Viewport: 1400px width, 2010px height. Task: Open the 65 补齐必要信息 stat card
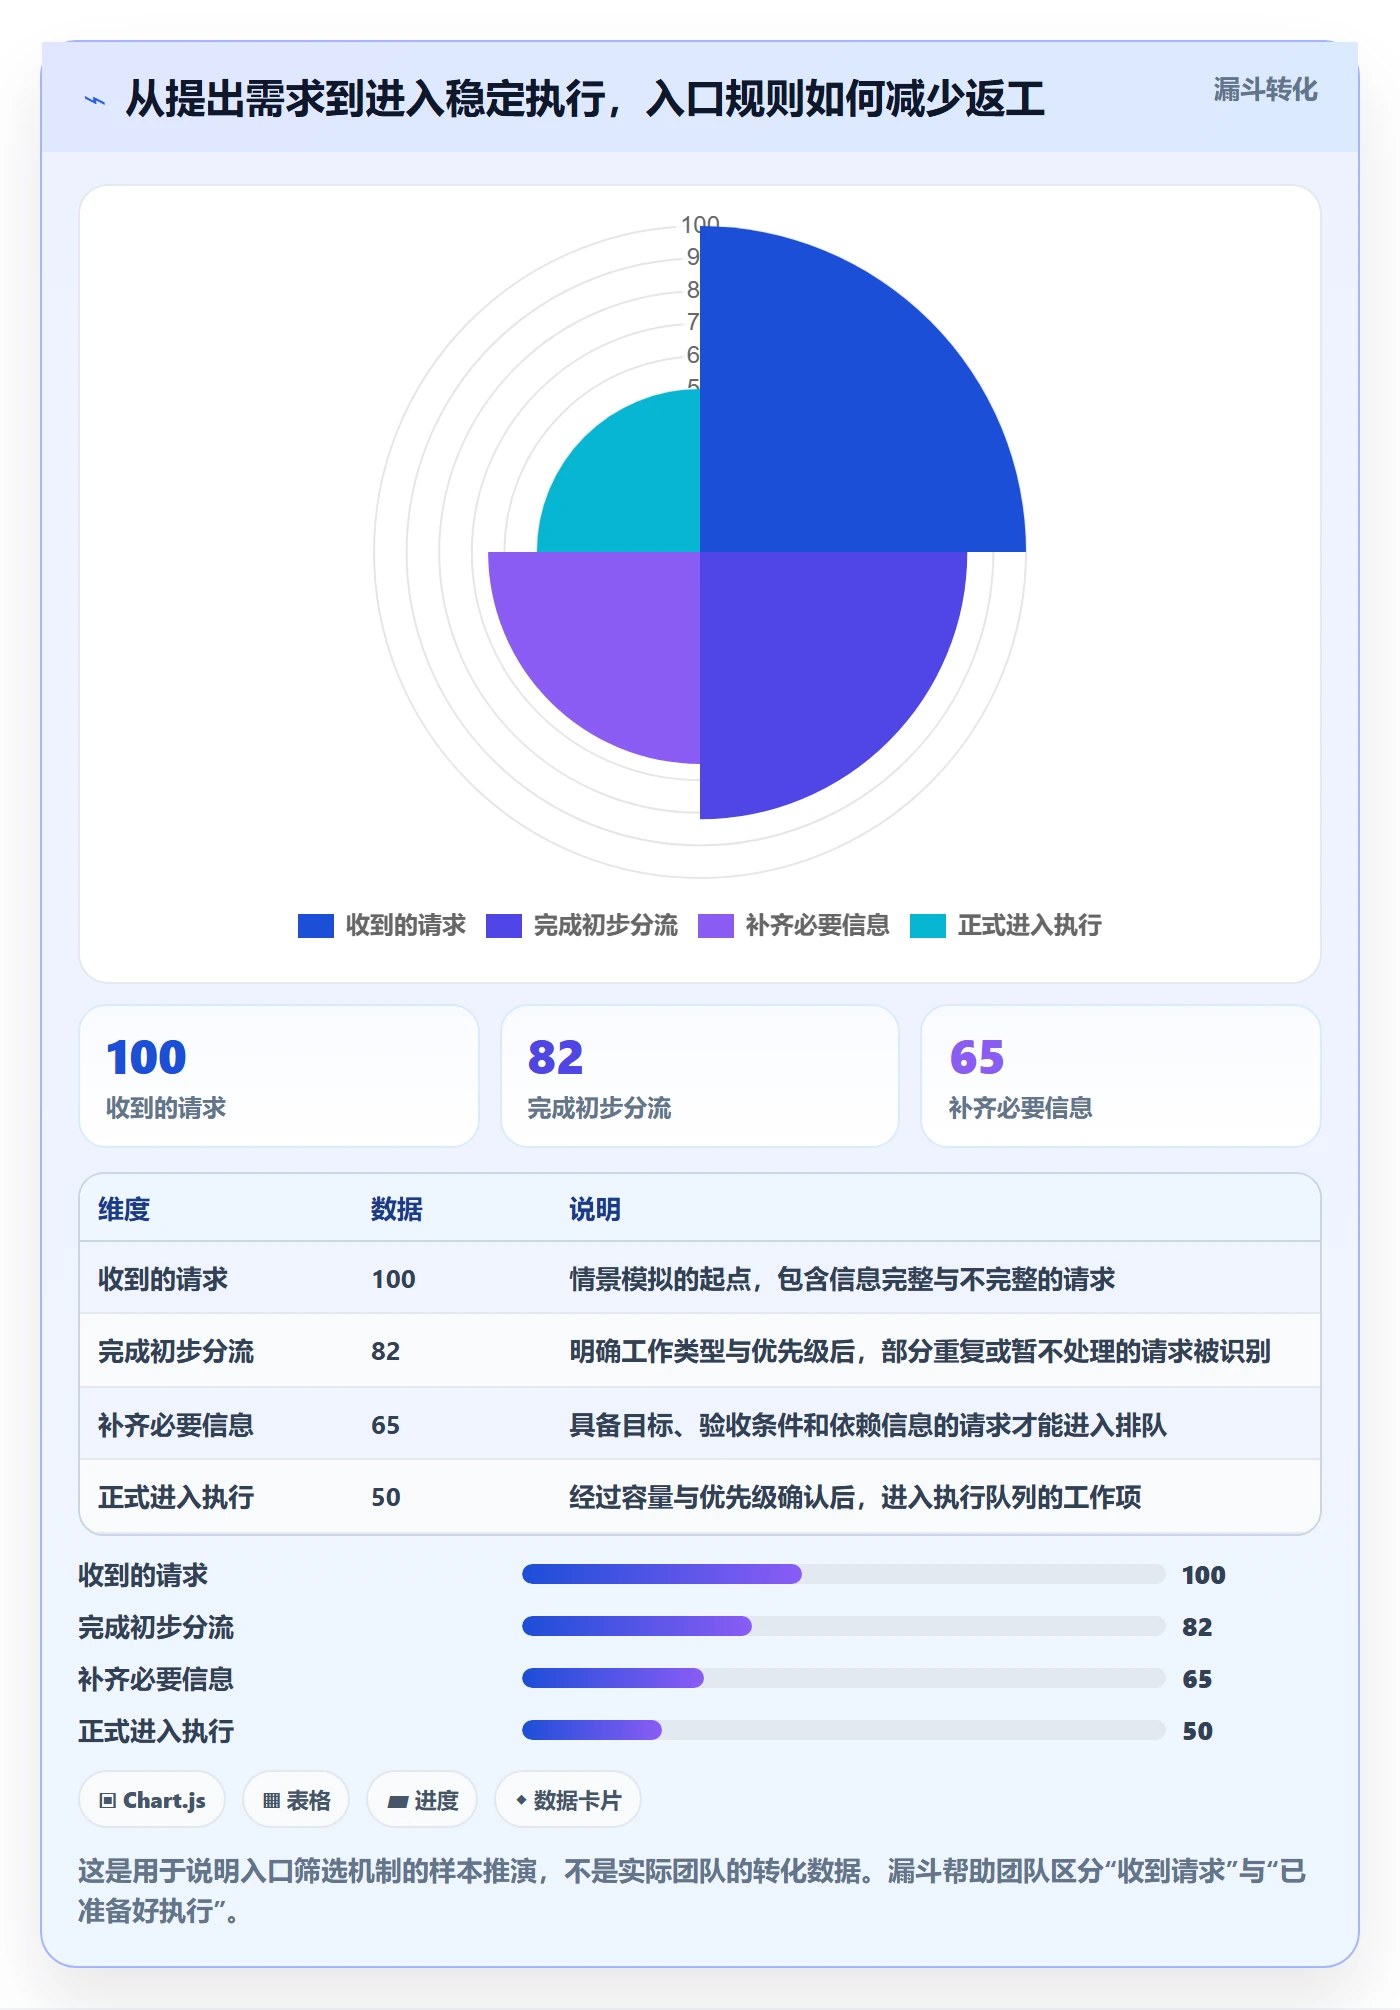click(1121, 1076)
